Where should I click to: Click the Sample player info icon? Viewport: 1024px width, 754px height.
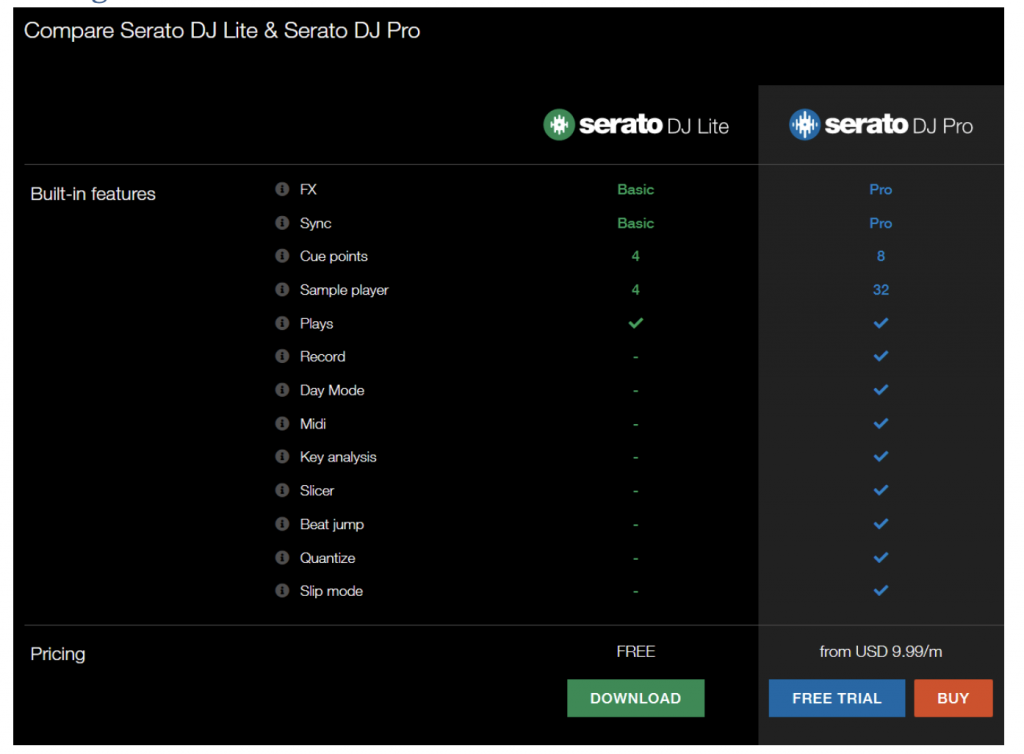[x=281, y=290]
